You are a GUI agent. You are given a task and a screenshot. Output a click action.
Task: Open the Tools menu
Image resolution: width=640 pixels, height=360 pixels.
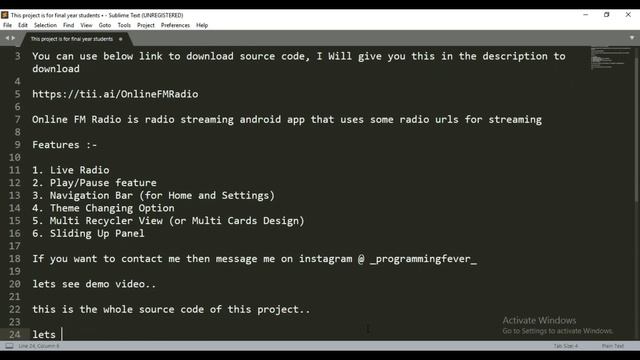point(124,25)
